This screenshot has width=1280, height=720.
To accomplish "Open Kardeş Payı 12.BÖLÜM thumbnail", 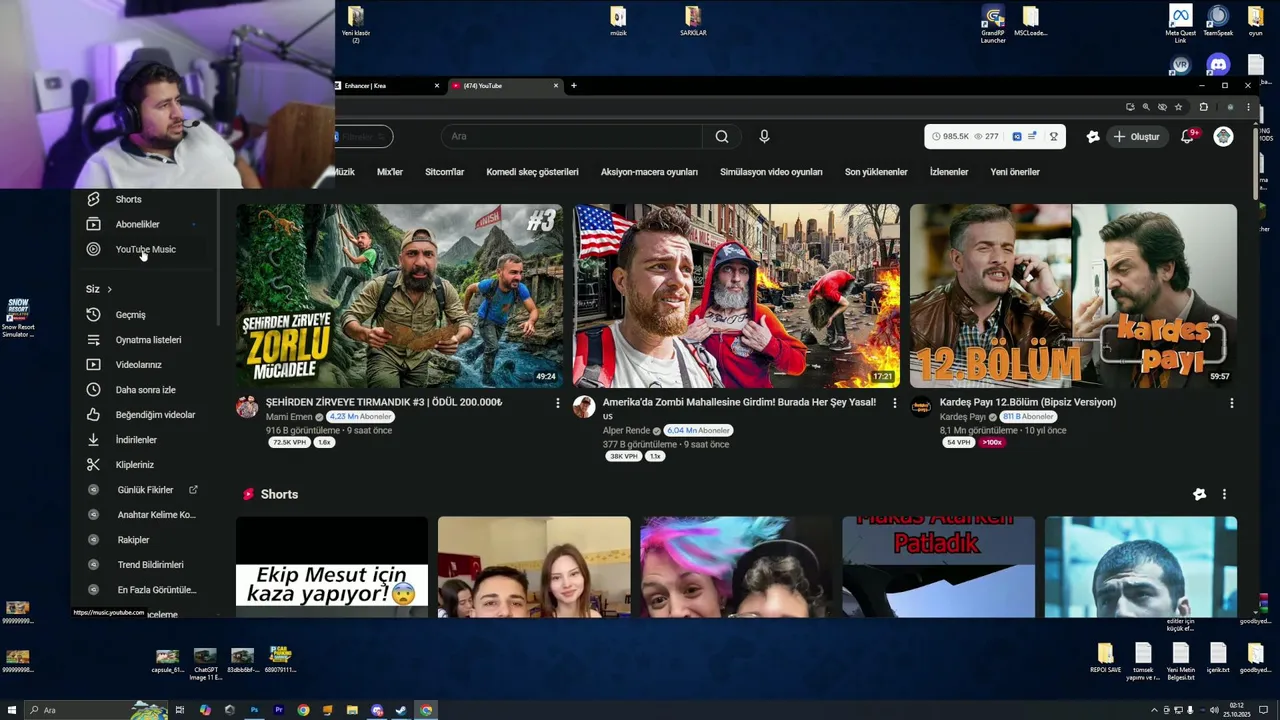I will coord(1073,296).
